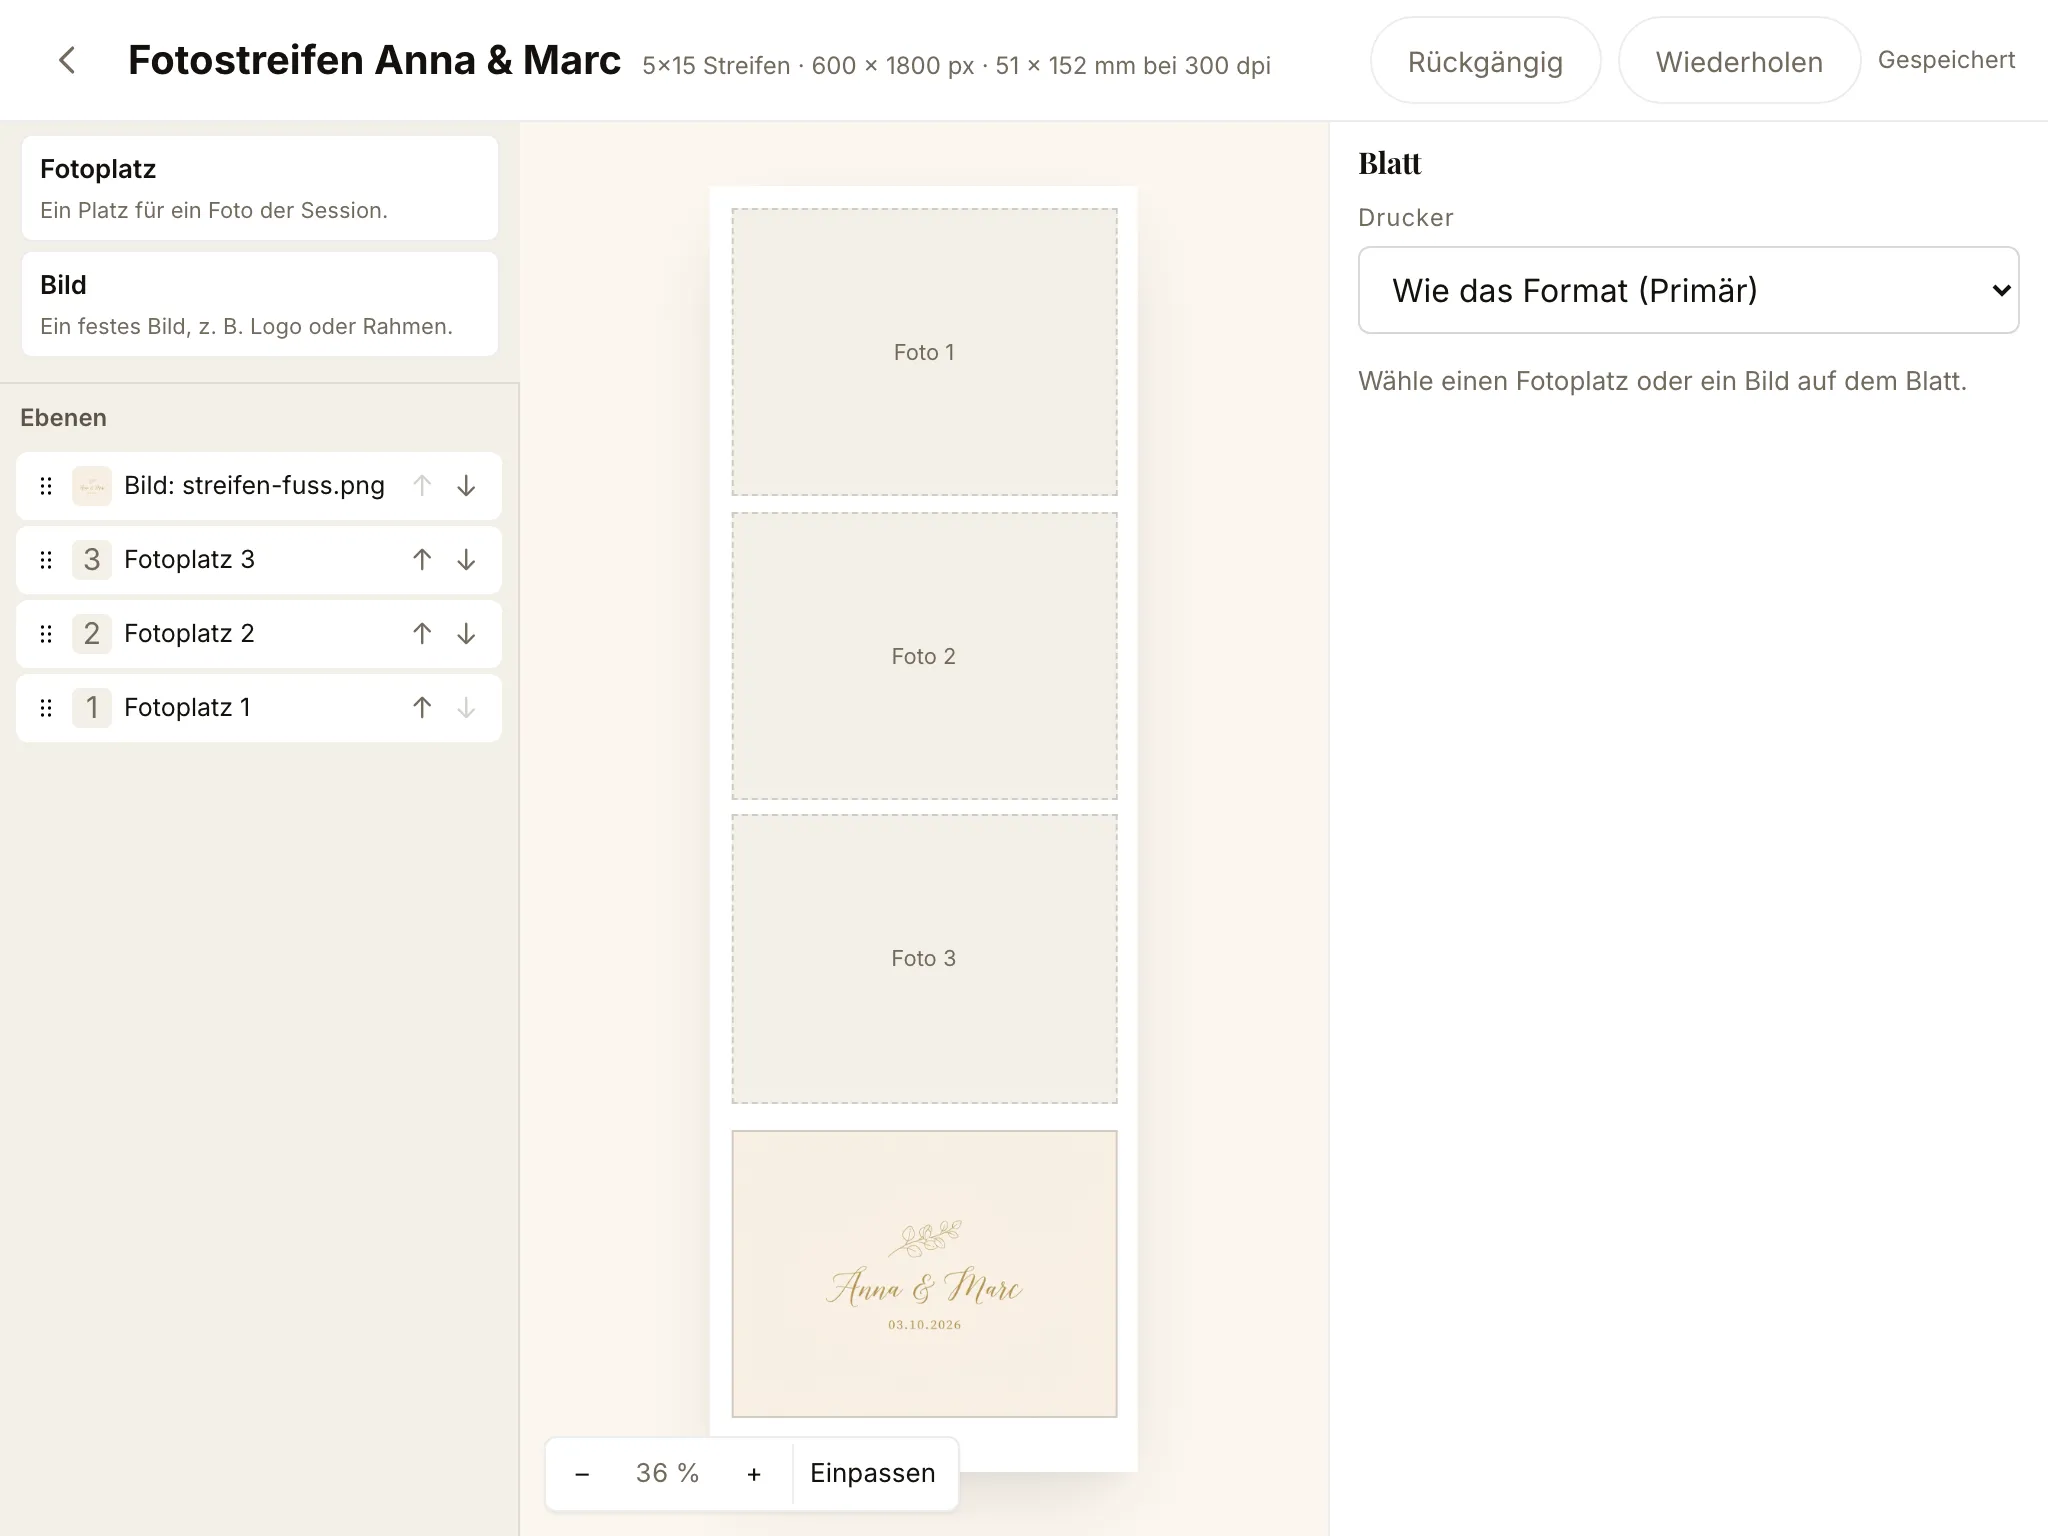
Task: Click the streifen-fuss.png layer thumbnail
Action: click(x=92, y=486)
